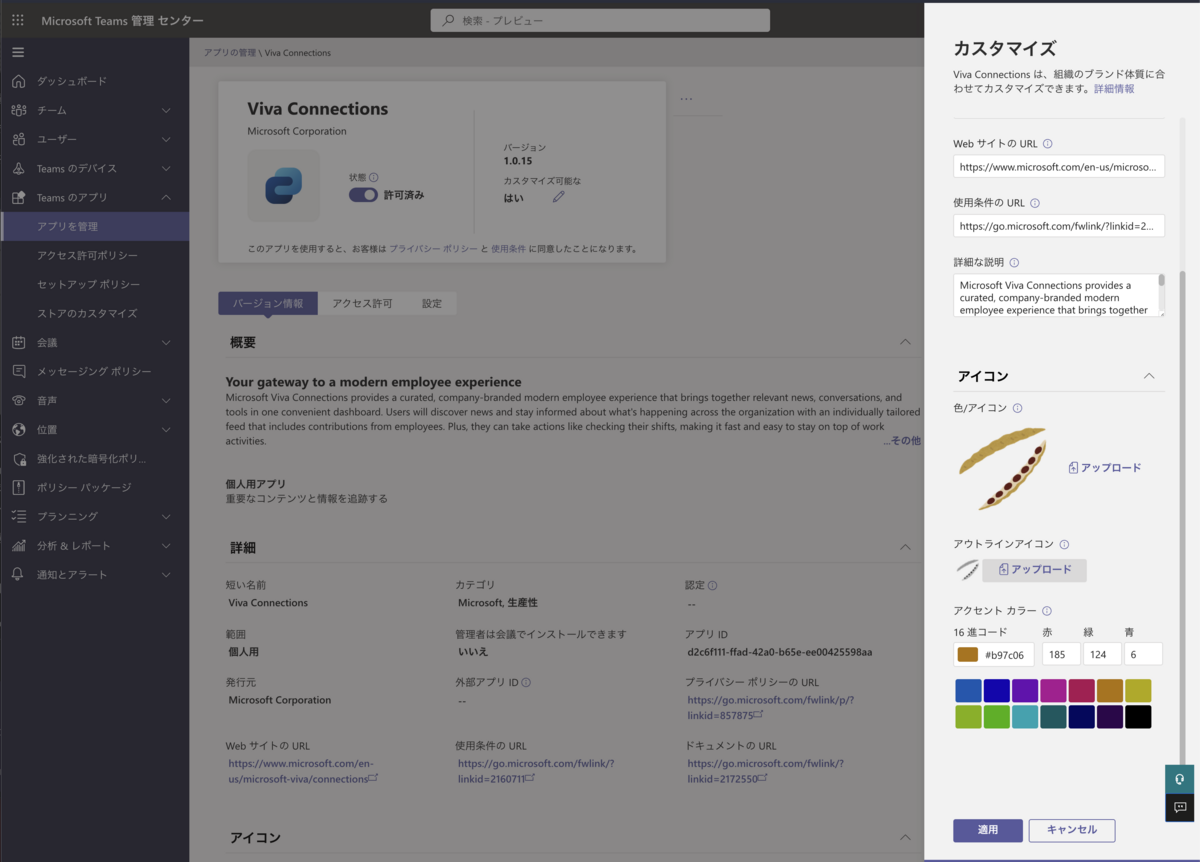Click info icon beside Web サイトの URL field

[x=1047, y=144]
